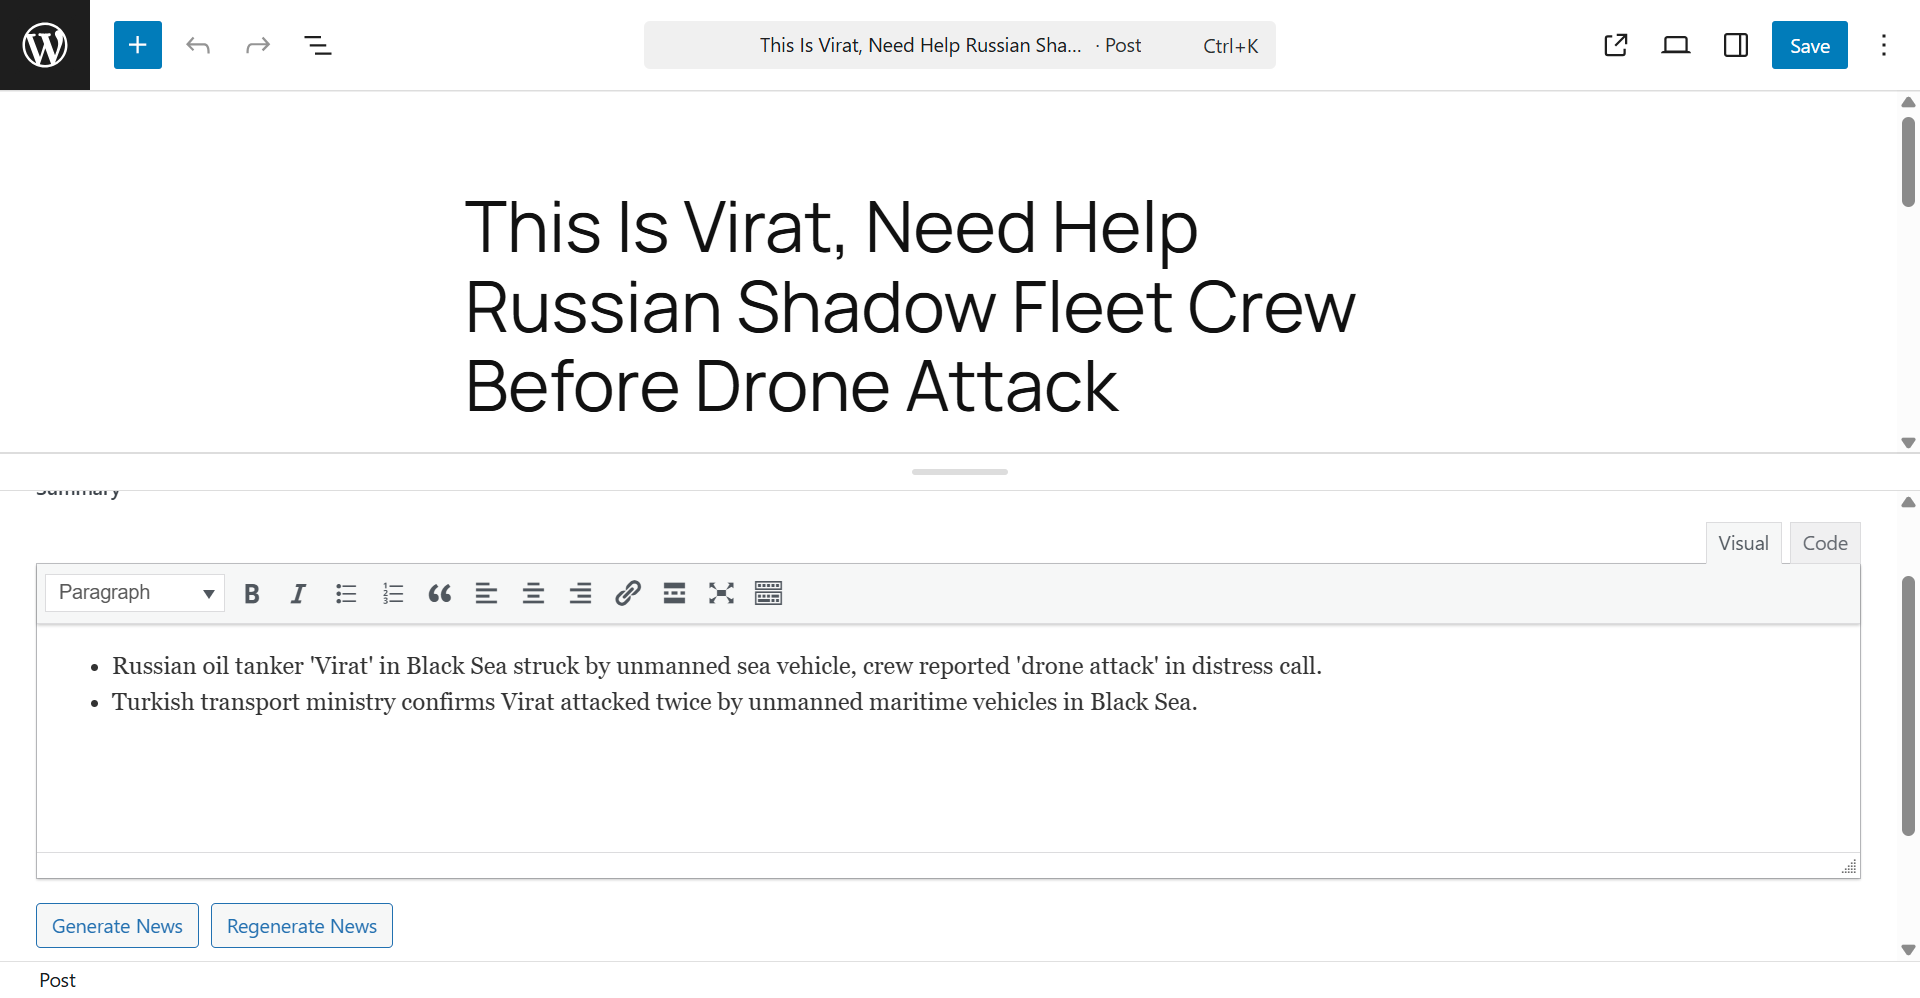Open the device preview options

point(1676,45)
